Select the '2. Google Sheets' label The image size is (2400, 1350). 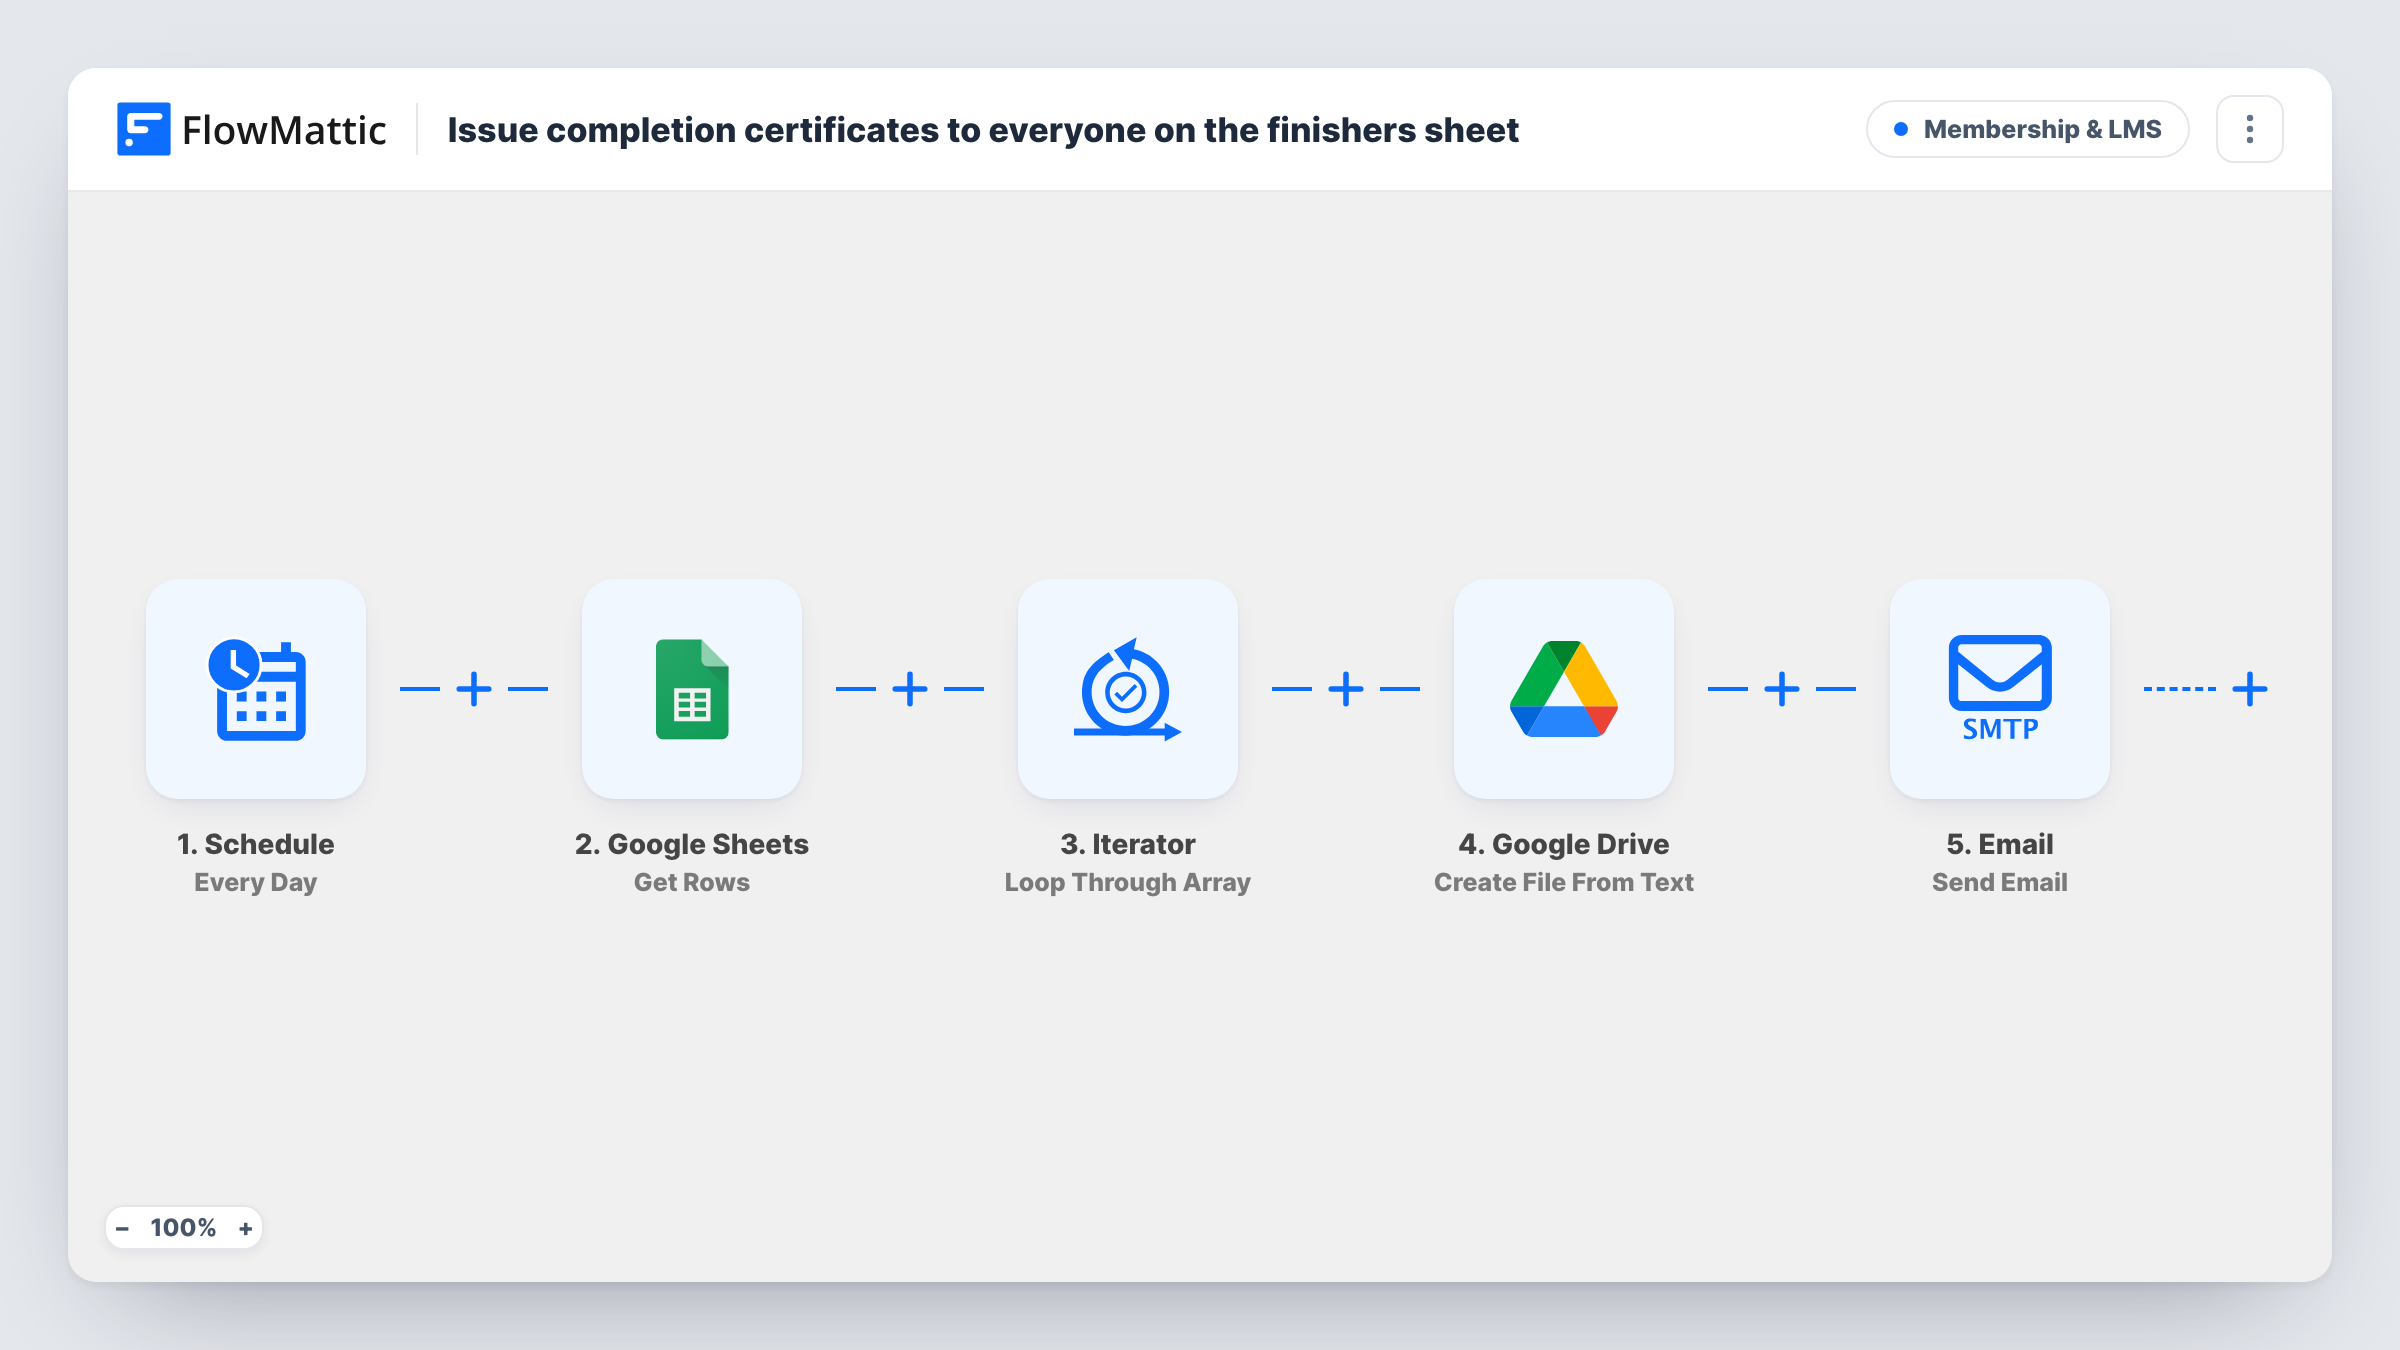[692, 844]
